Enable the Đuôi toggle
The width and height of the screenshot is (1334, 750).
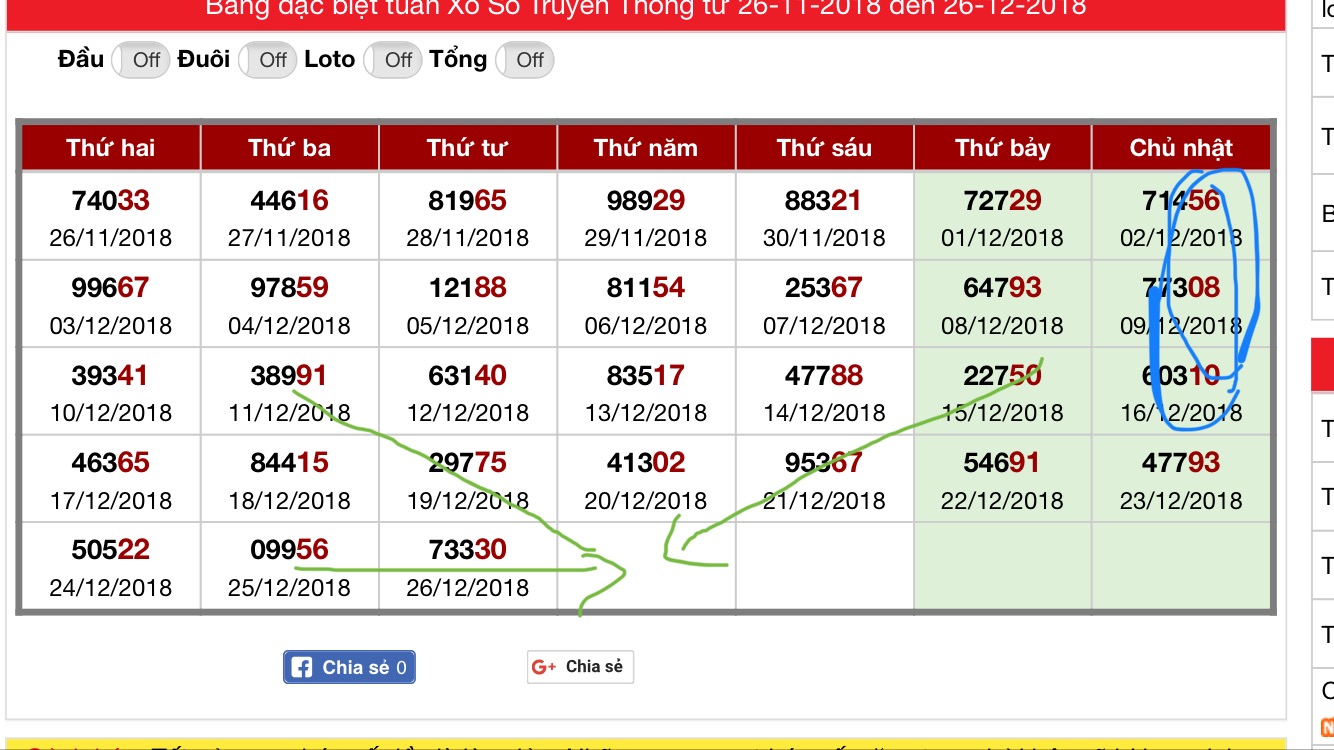[x=265, y=60]
